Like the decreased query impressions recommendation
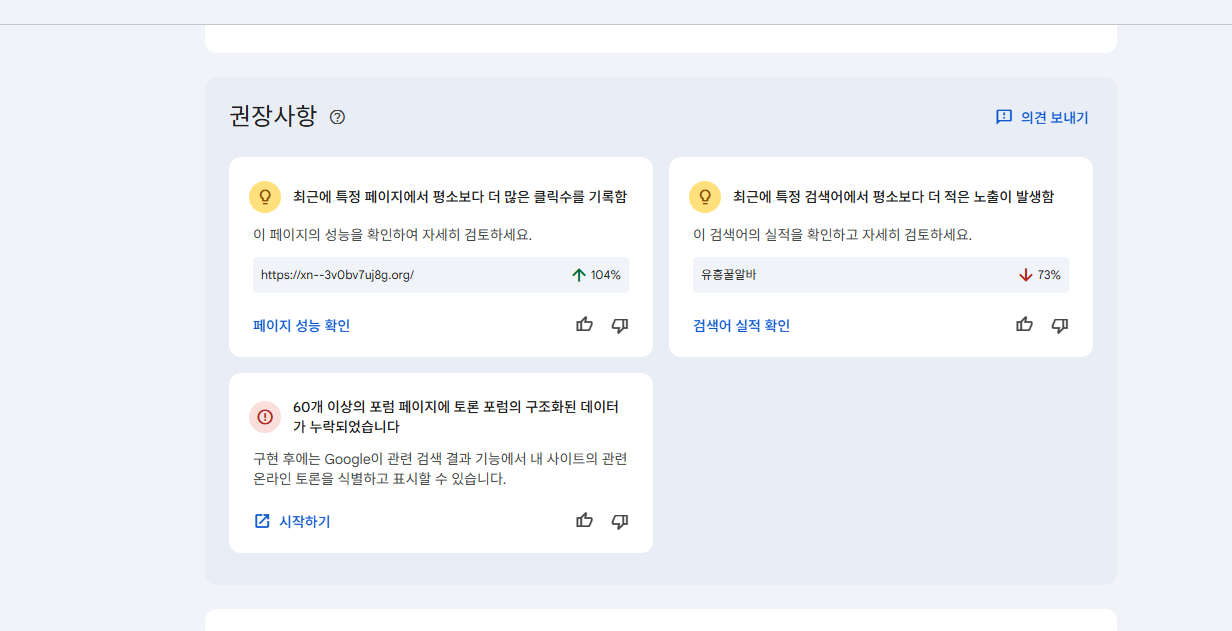 coord(1025,325)
